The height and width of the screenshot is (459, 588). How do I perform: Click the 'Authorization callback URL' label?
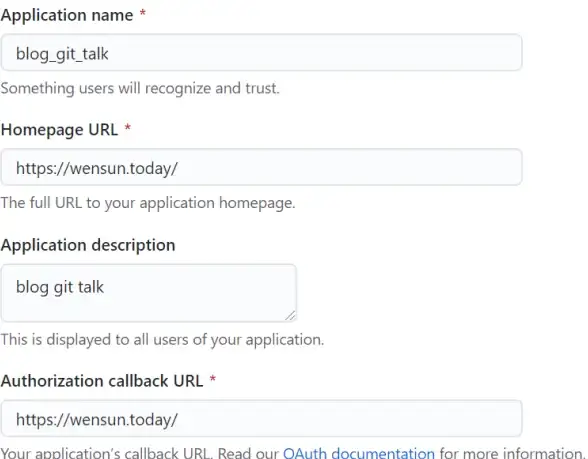tap(102, 381)
